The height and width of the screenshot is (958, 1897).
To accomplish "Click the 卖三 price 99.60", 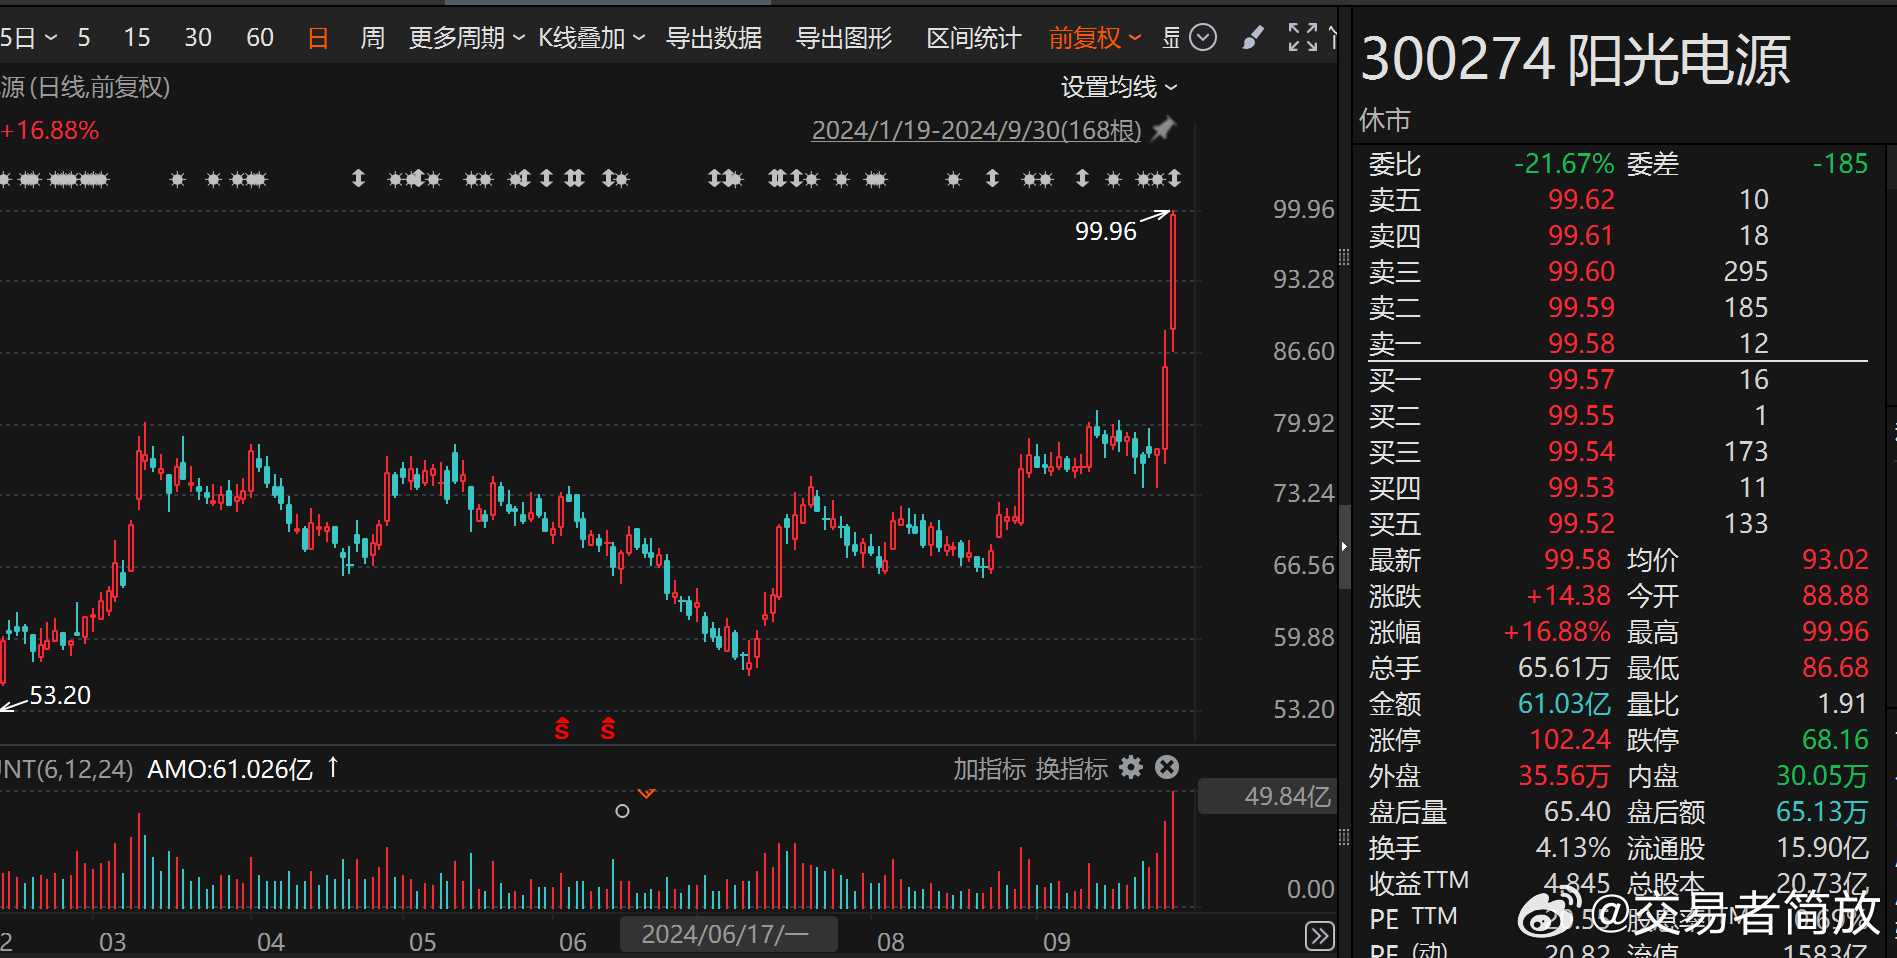I will point(1581,271).
